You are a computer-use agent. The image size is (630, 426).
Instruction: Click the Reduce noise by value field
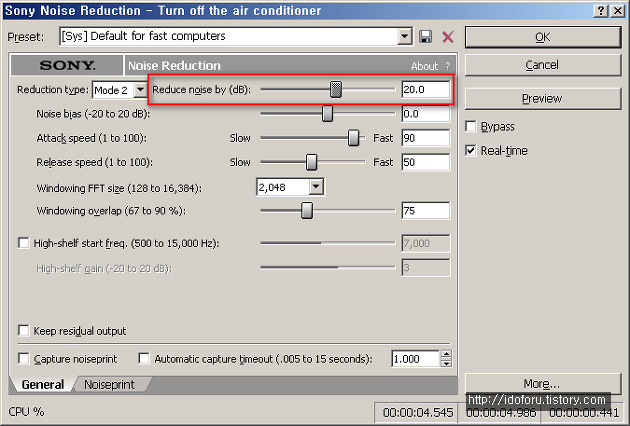(x=425, y=89)
